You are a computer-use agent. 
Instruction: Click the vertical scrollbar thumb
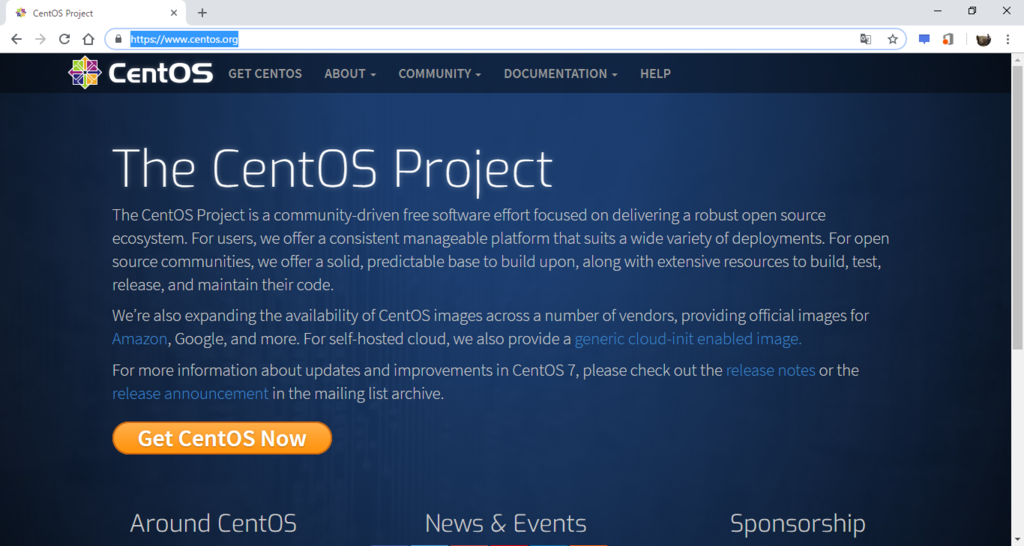tap(1017, 208)
